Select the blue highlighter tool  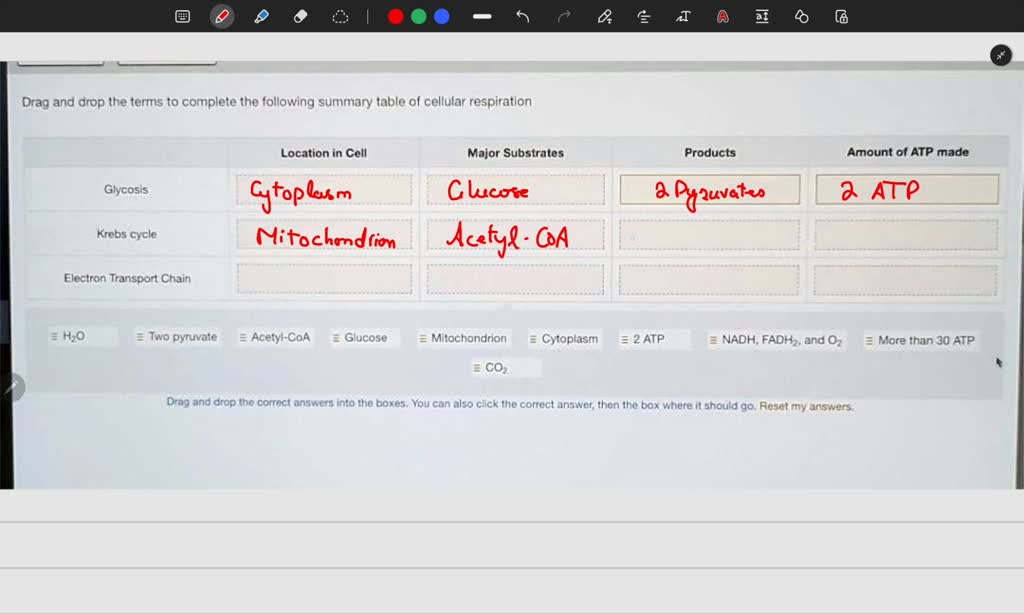pos(261,15)
